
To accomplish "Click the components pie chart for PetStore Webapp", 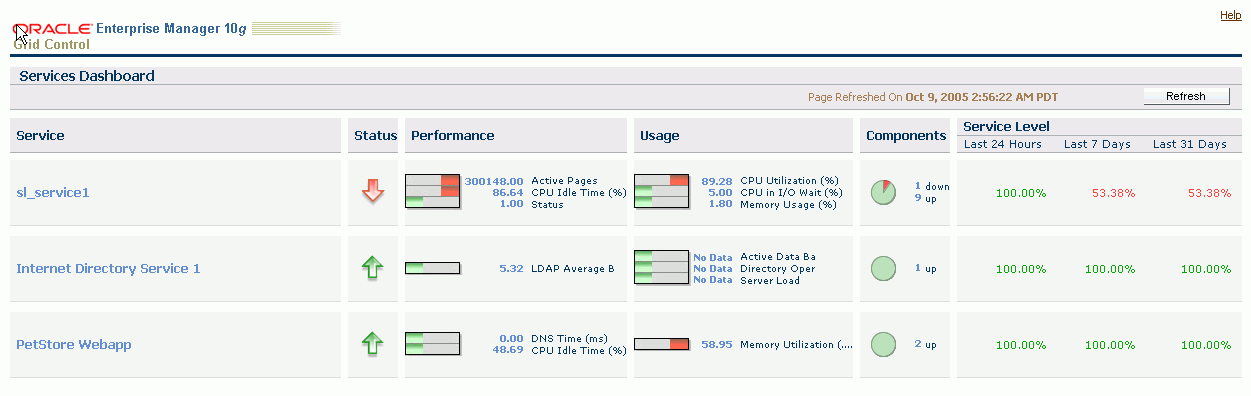I will [883, 344].
